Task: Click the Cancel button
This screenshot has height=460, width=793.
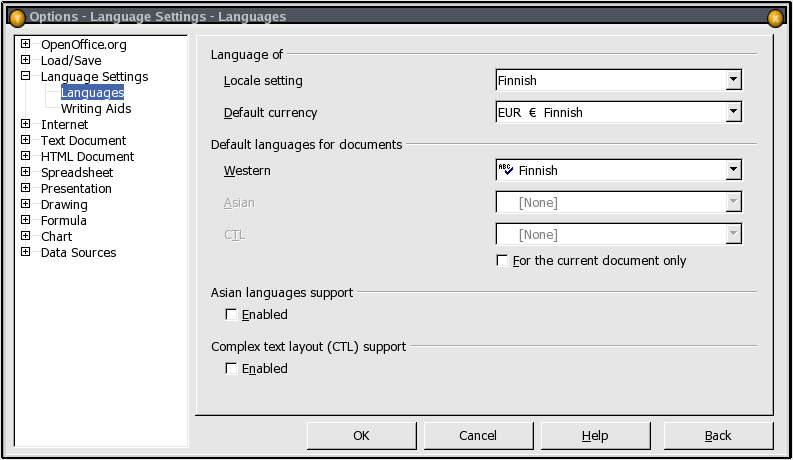Action: tap(478, 436)
